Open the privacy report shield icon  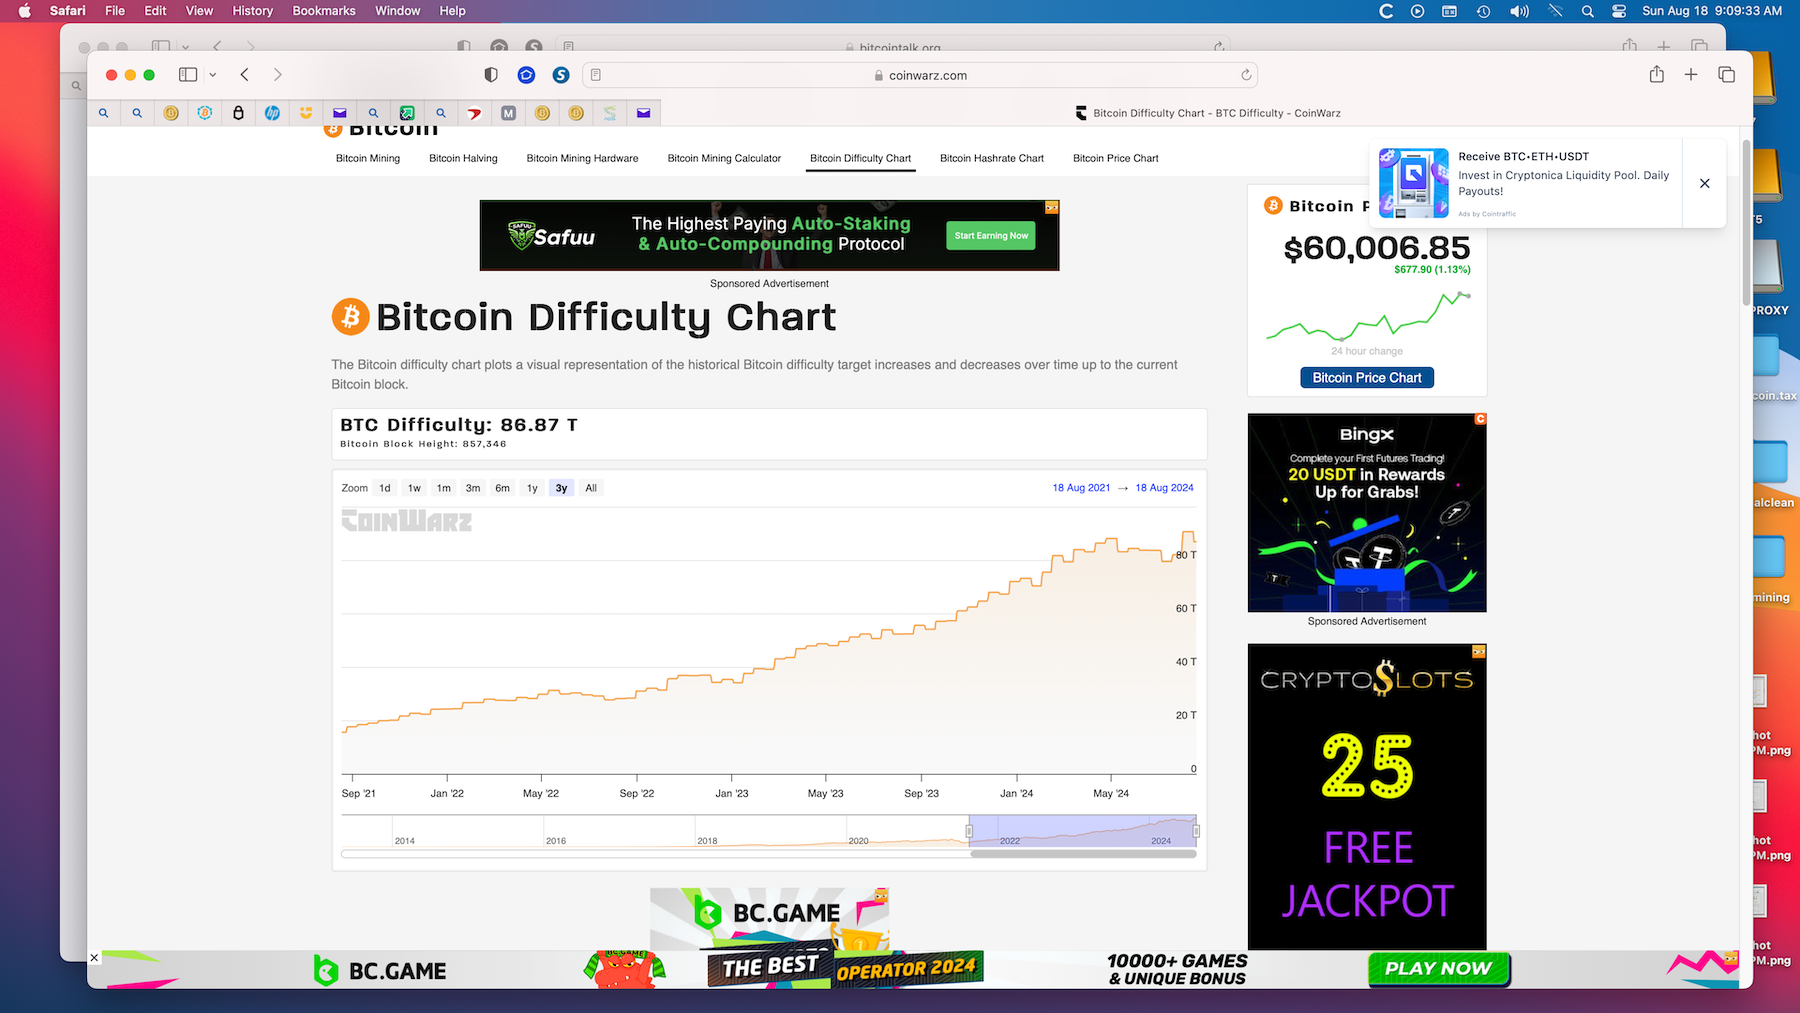[x=491, y=75]
